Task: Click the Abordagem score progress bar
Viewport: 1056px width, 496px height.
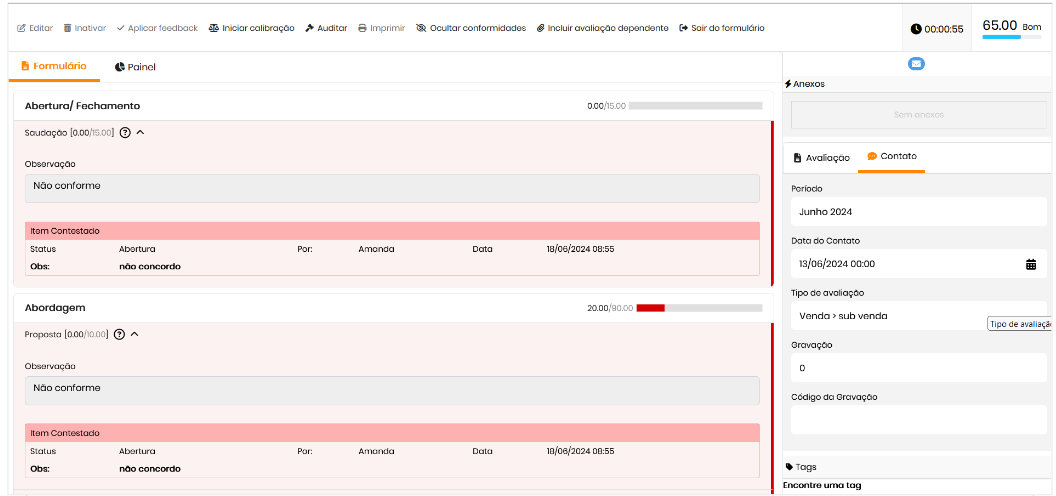Action: [698, 308]
